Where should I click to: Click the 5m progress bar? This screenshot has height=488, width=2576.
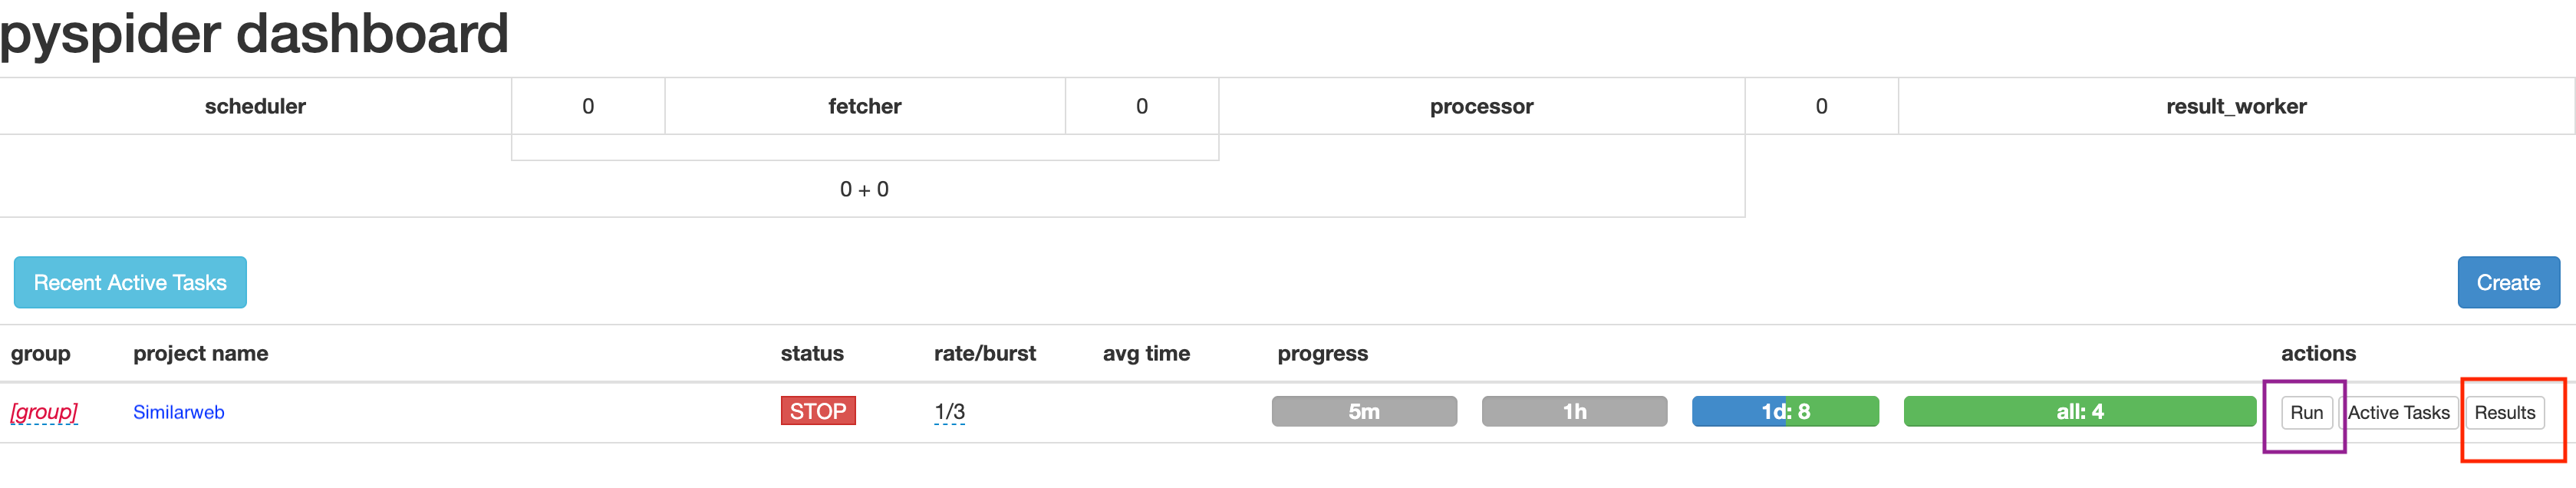point(1364,411)
